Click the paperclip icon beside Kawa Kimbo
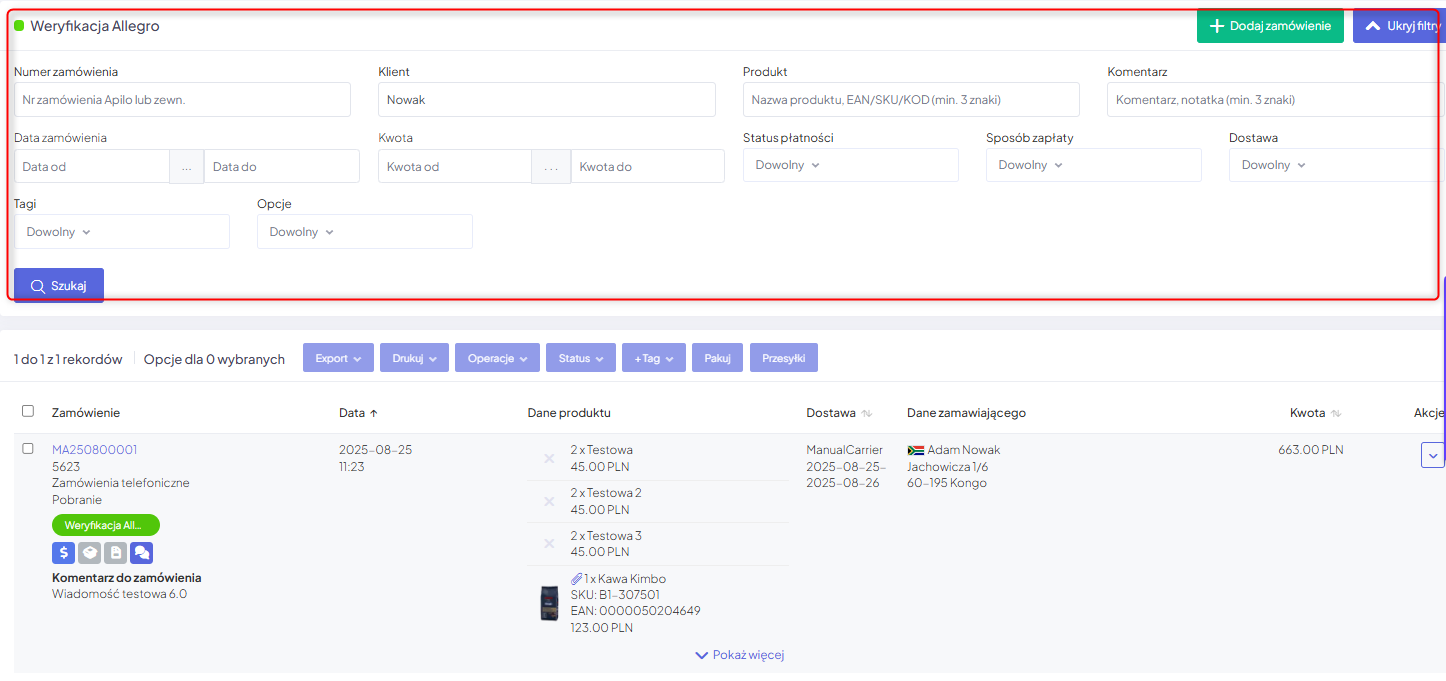This screenshot has width=1446, height=681. click(576, 579)
